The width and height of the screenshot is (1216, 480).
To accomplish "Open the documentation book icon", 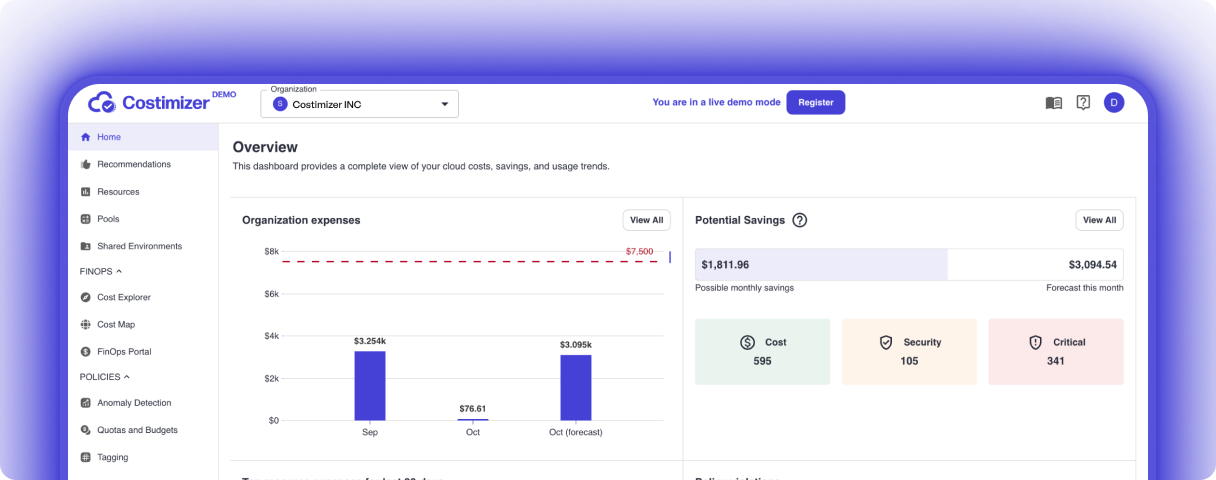I will (1053, 103).
